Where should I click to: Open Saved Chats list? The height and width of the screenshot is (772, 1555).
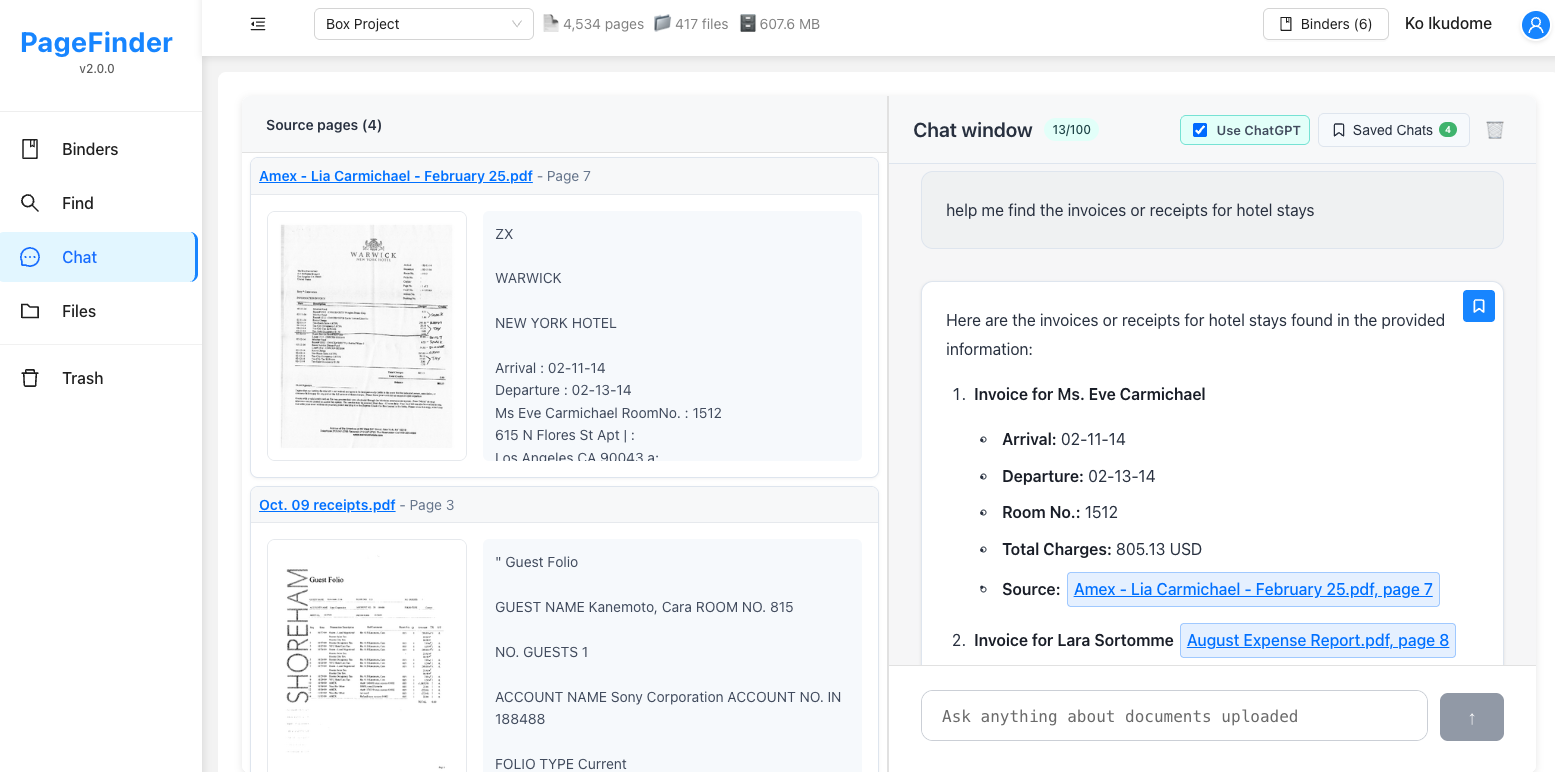click(x=1393, y=130)
